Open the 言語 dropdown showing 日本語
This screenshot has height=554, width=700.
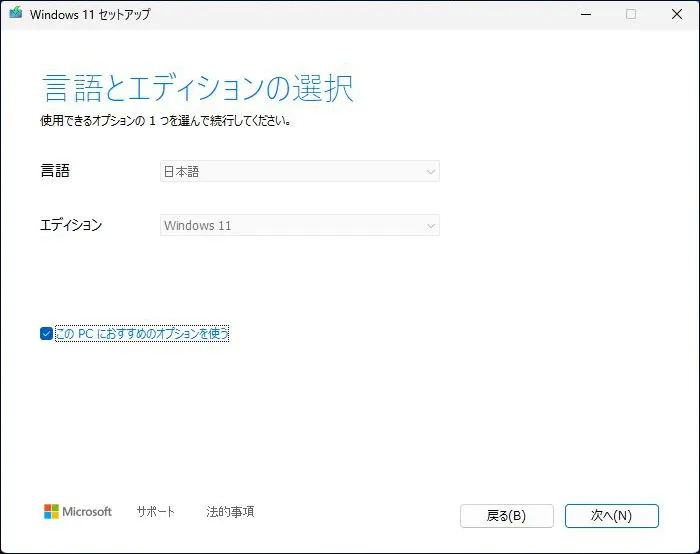coord(300,171)
